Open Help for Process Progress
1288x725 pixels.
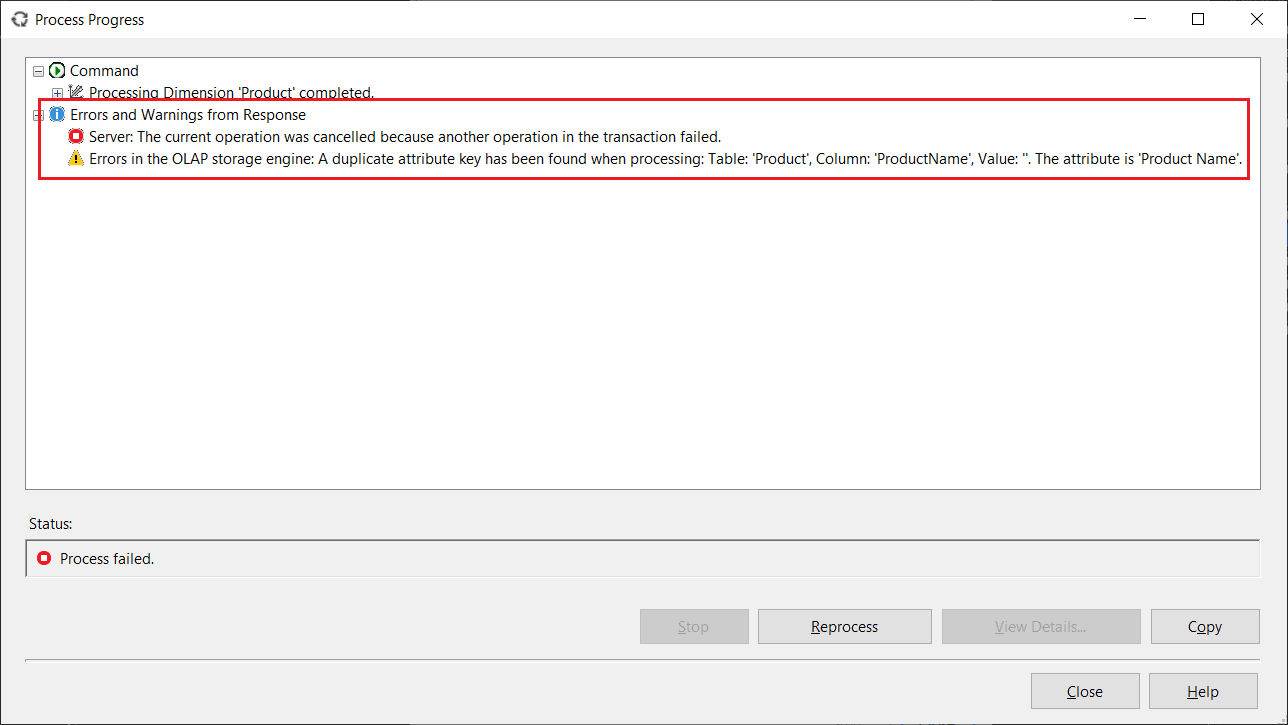pos(1202,691)
